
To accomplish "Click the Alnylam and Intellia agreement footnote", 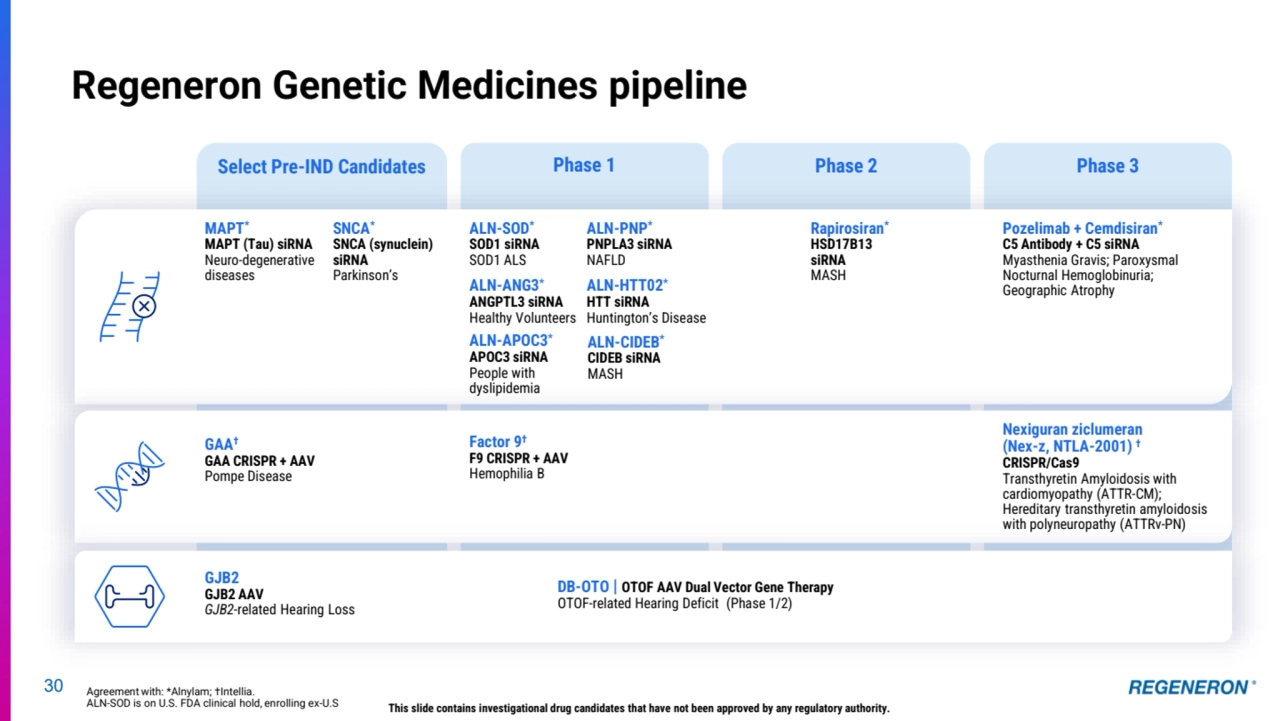I will click(170, 691).
